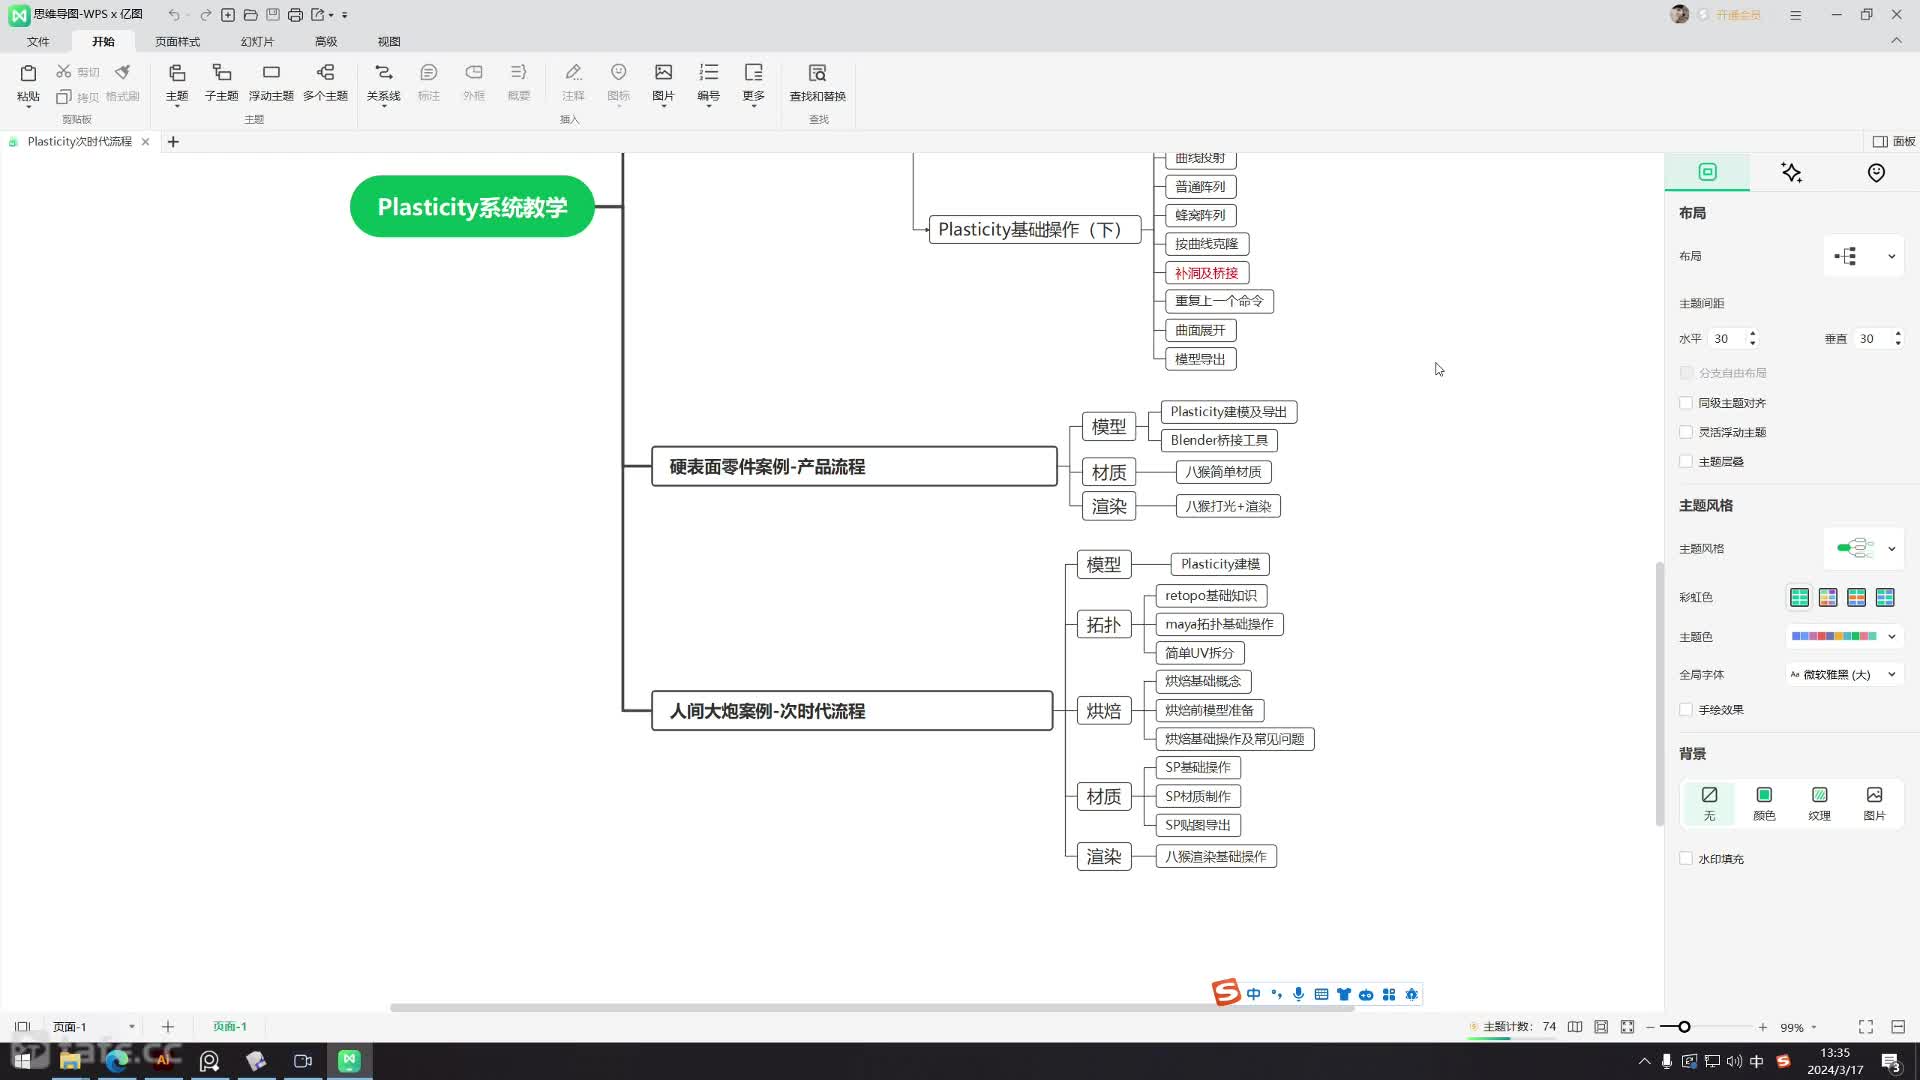This screenshot has width=1920, height=1080.
Task: Select background 纹理 option
Action: pyautogui.click(x=1819, y=803)
